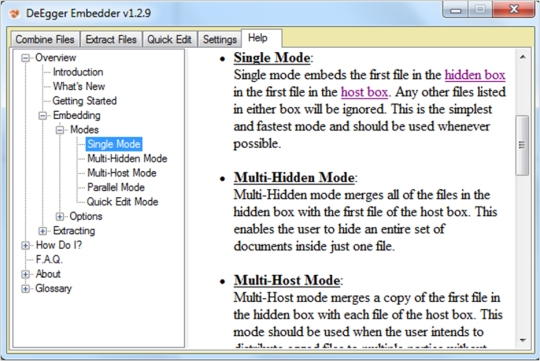Click the Multi-Host Mode heading

coord(287,280)
